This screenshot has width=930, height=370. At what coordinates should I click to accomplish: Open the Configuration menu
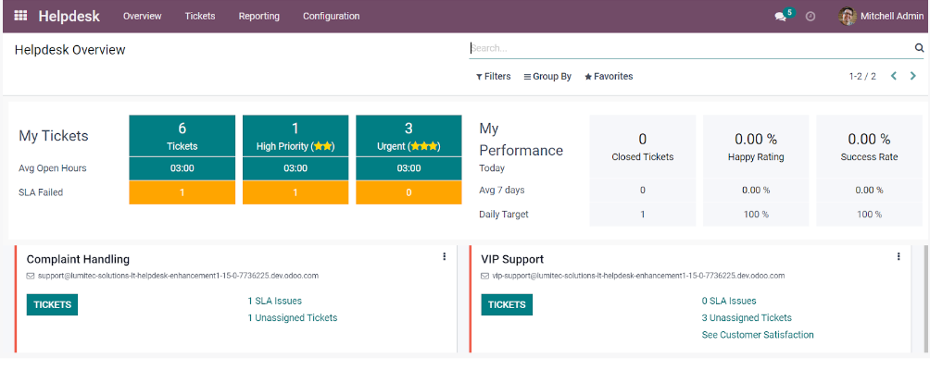point(331,17)
